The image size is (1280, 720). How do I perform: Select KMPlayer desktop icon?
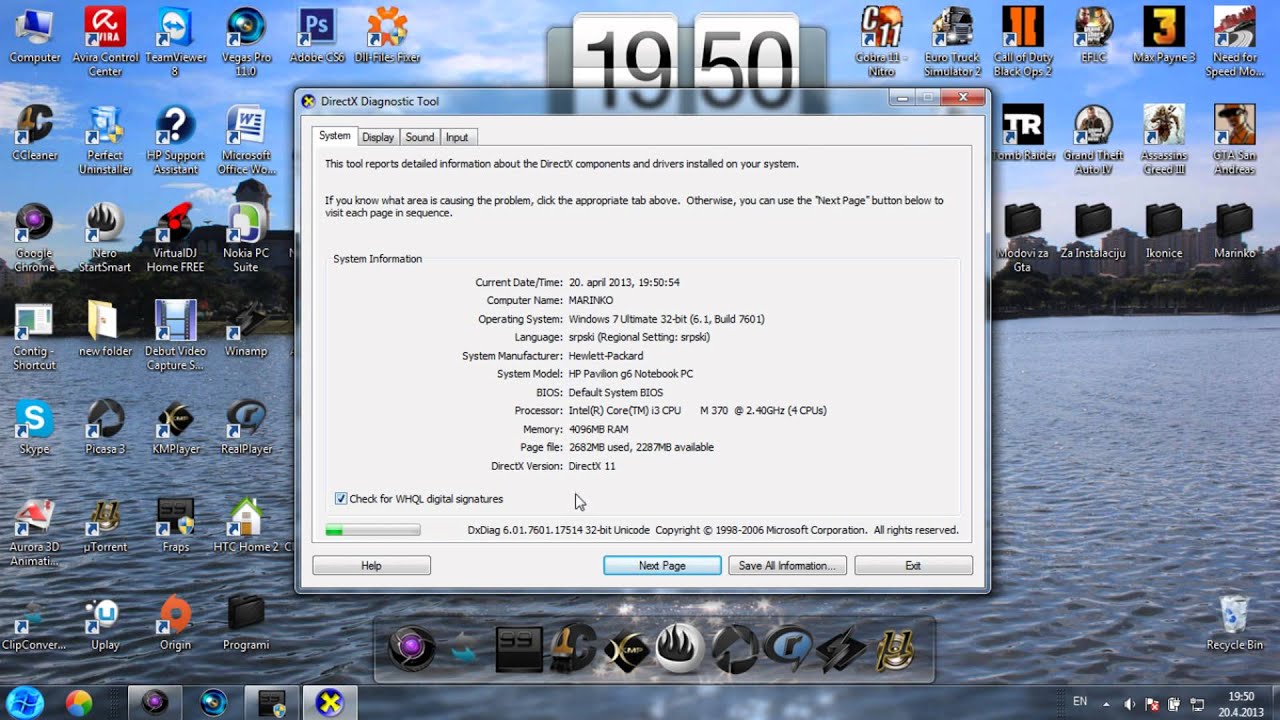(175, 427)
